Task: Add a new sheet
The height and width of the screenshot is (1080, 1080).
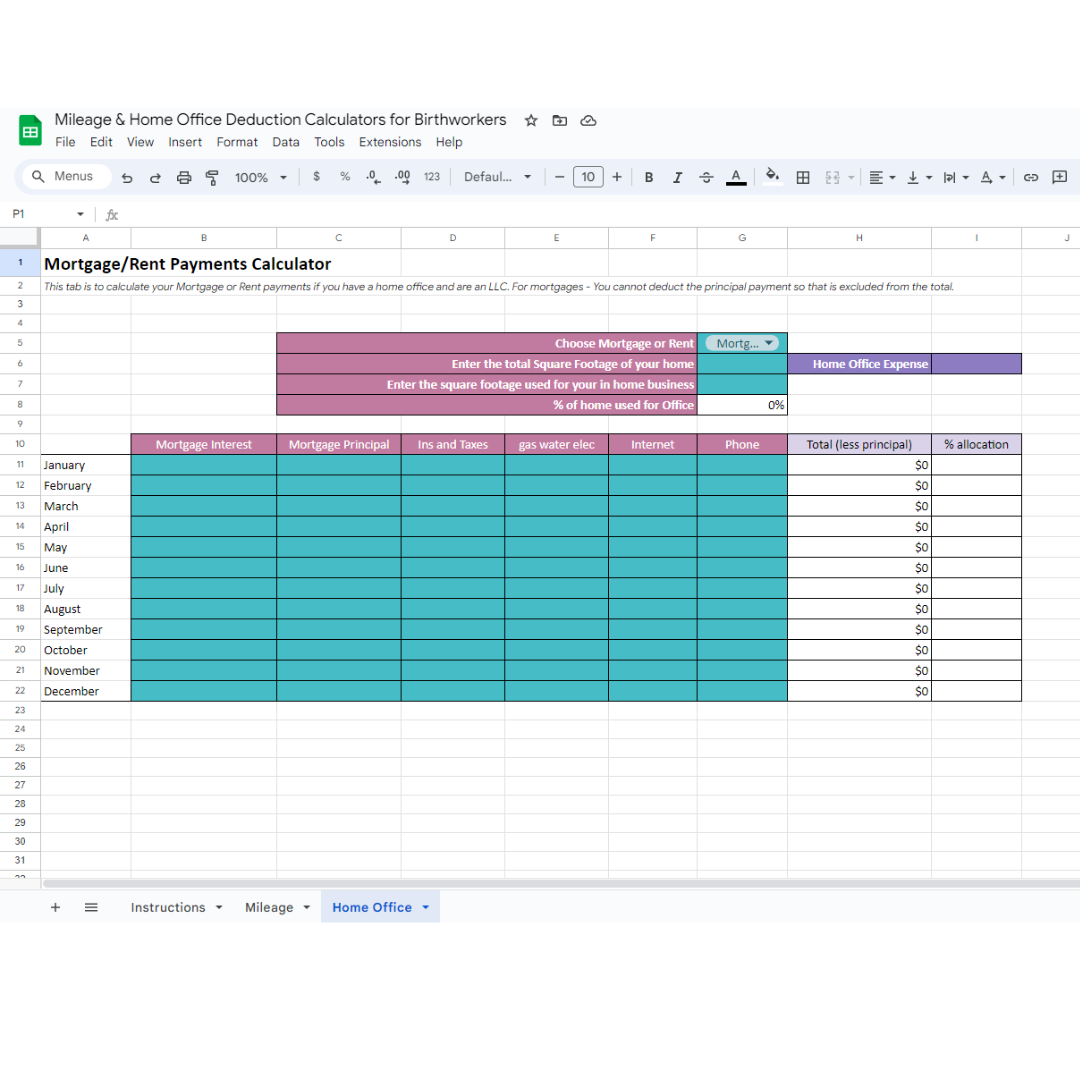Action: pyautogui.click(x=56, y=907)
